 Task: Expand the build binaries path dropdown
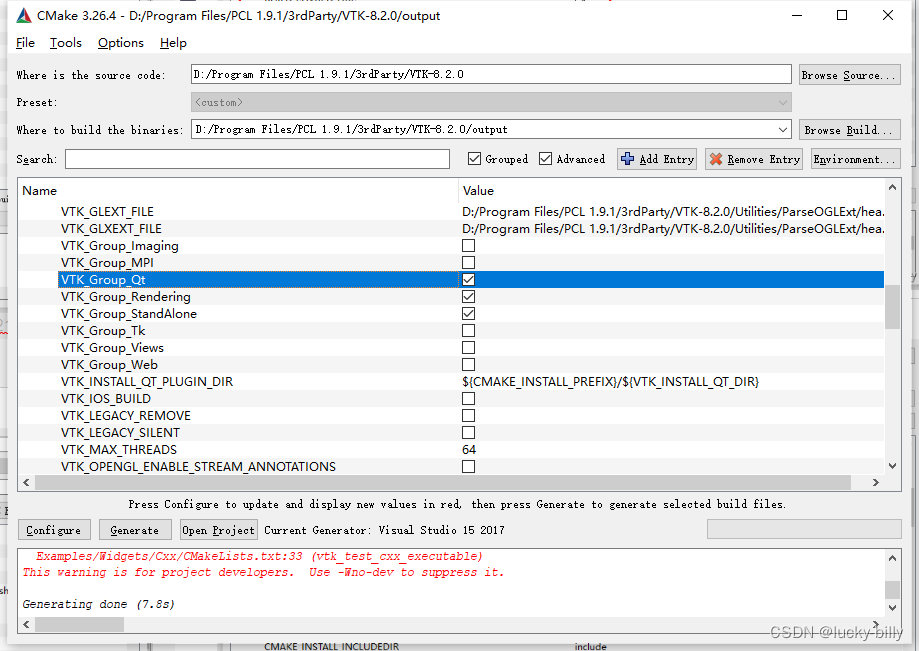[x=783, y=129]
